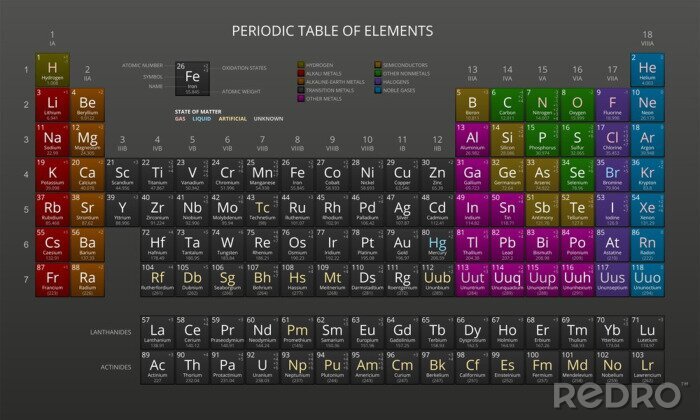700x420 pixels.
Task: Click the LIQUID state of matter label
Action: [x=202, y=119]
